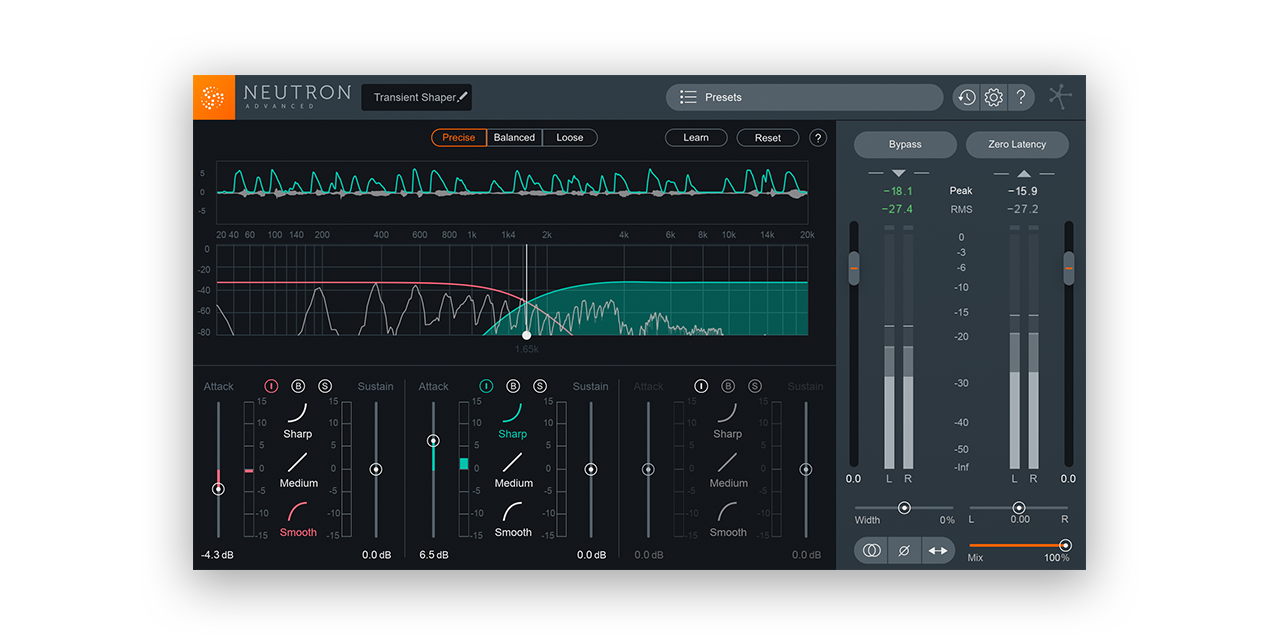Select Medium curve icon in first band
Screen dimensions: 1280x642
coord(298,462)
